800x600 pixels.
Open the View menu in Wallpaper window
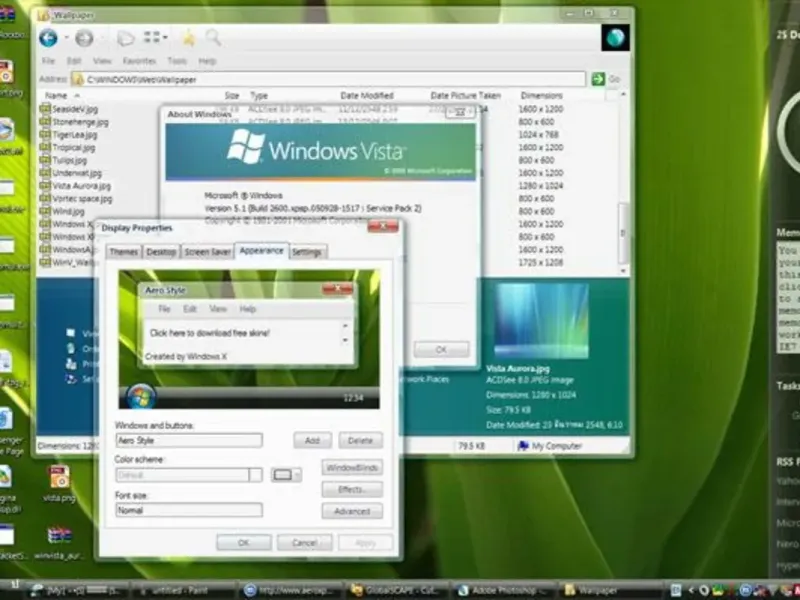point(102,61)
